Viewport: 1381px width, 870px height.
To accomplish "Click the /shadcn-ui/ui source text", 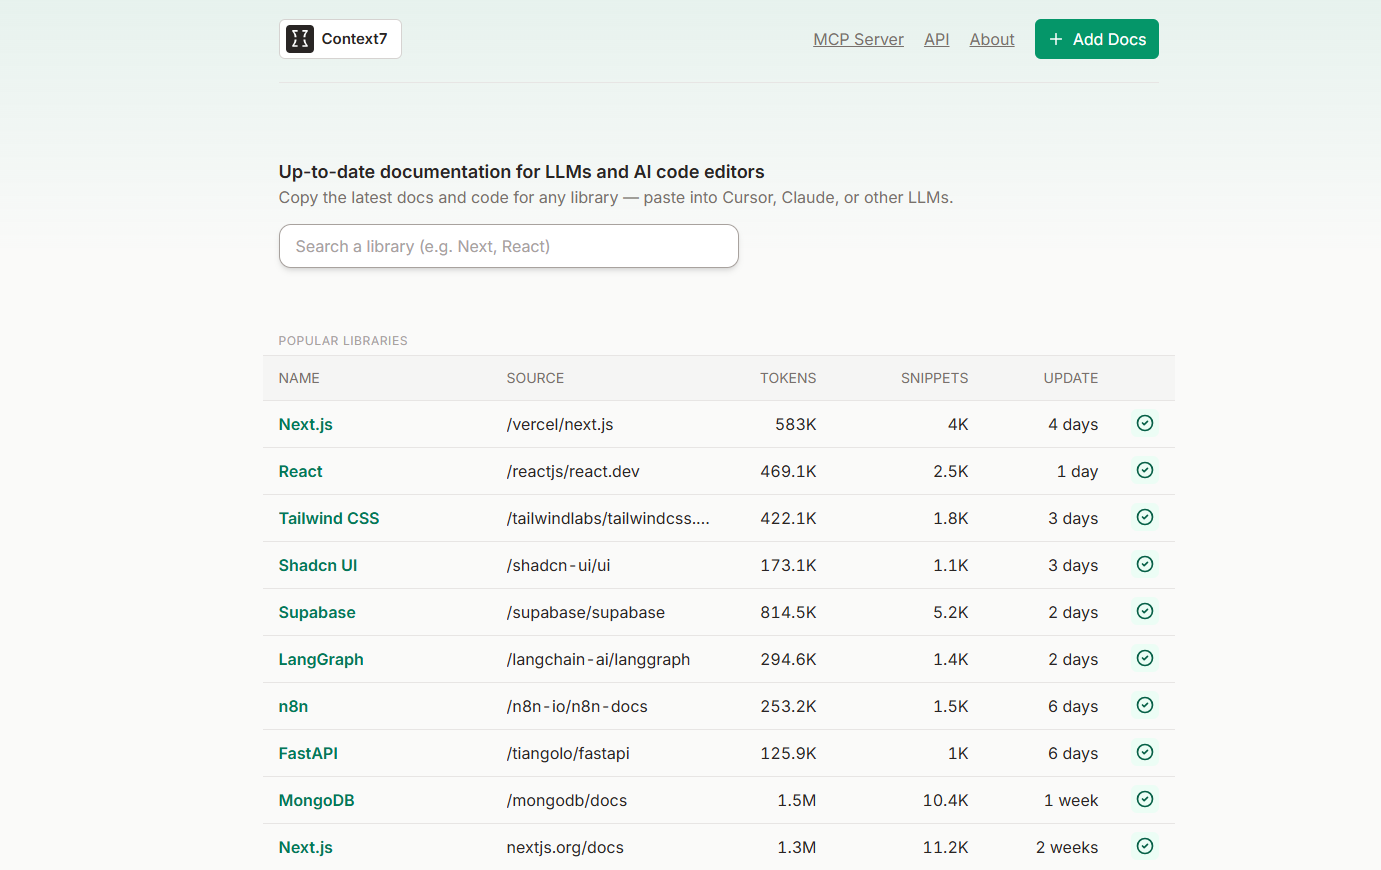I will tap(558, 565).
